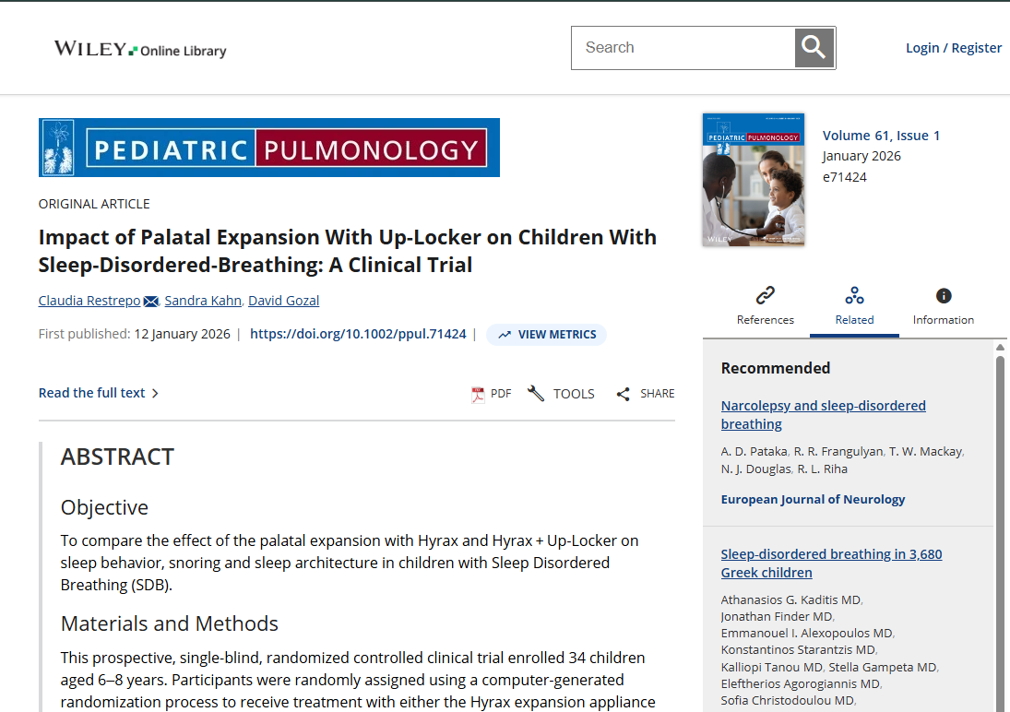
Task: Click the search magnifying glass icon
Action: [814, 48]
